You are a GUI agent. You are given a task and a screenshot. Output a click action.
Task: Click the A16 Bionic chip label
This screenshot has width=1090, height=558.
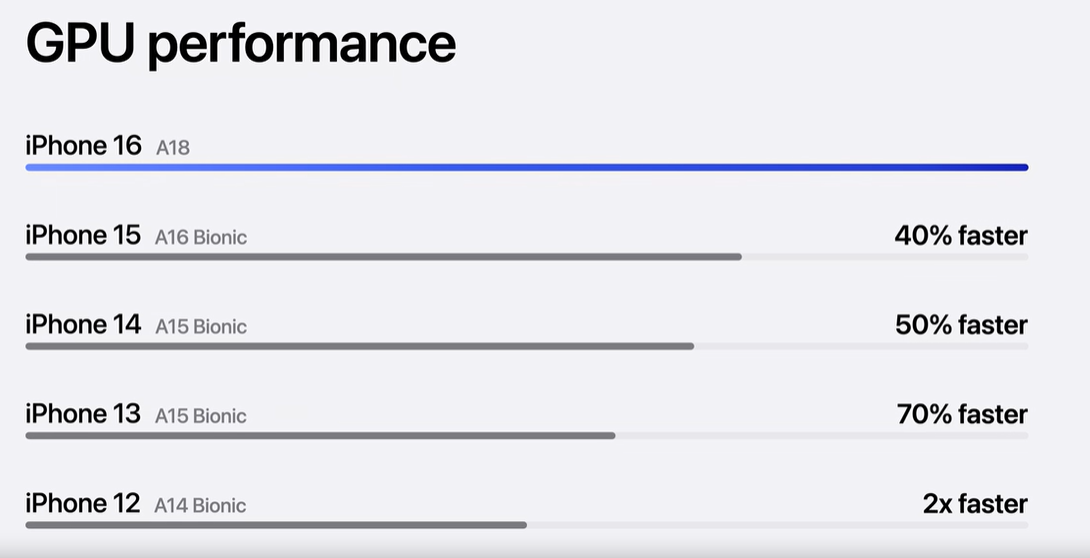[x=201, y=238]
